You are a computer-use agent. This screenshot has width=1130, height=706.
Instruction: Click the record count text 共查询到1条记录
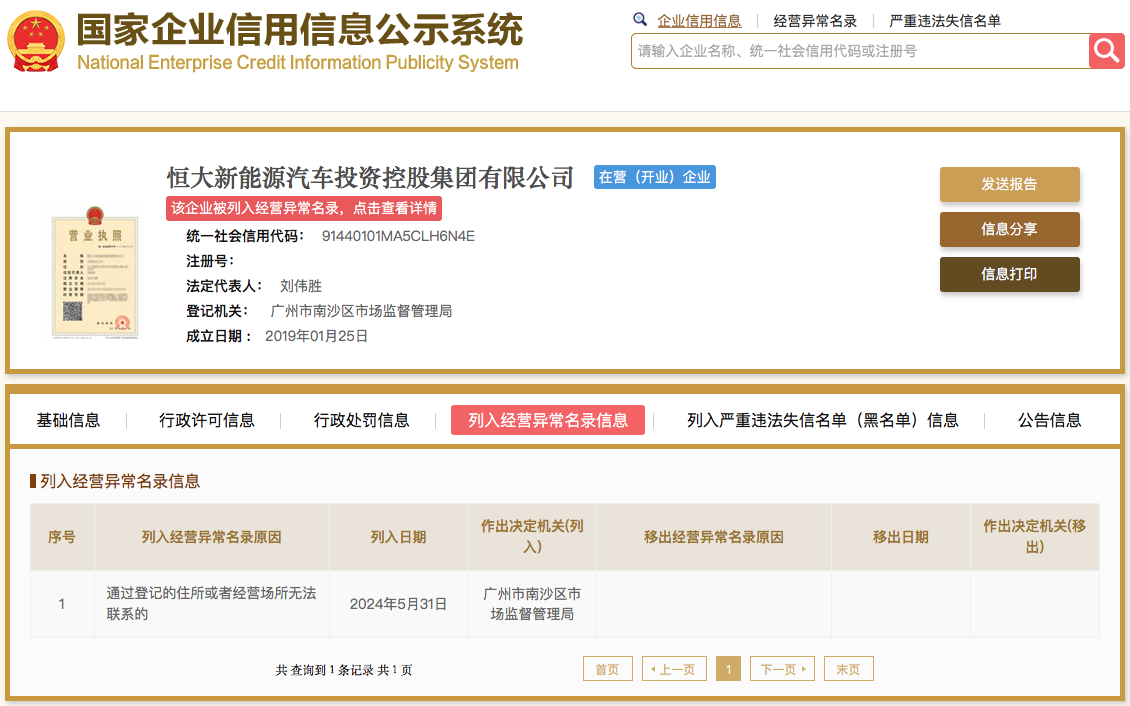point(324,671)
